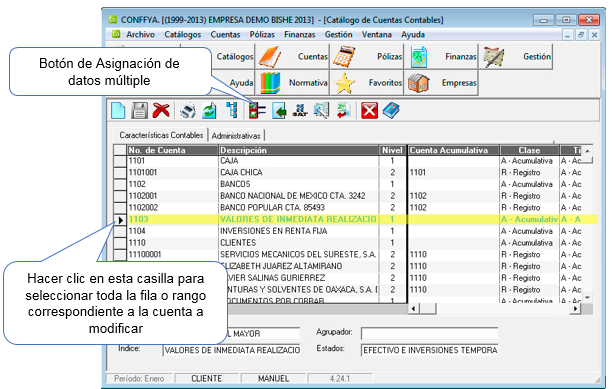Image resolution: width=616 pixels, height=389 pixels.
Task: Select row selector box for account 1102001
Action: point(120,196)
